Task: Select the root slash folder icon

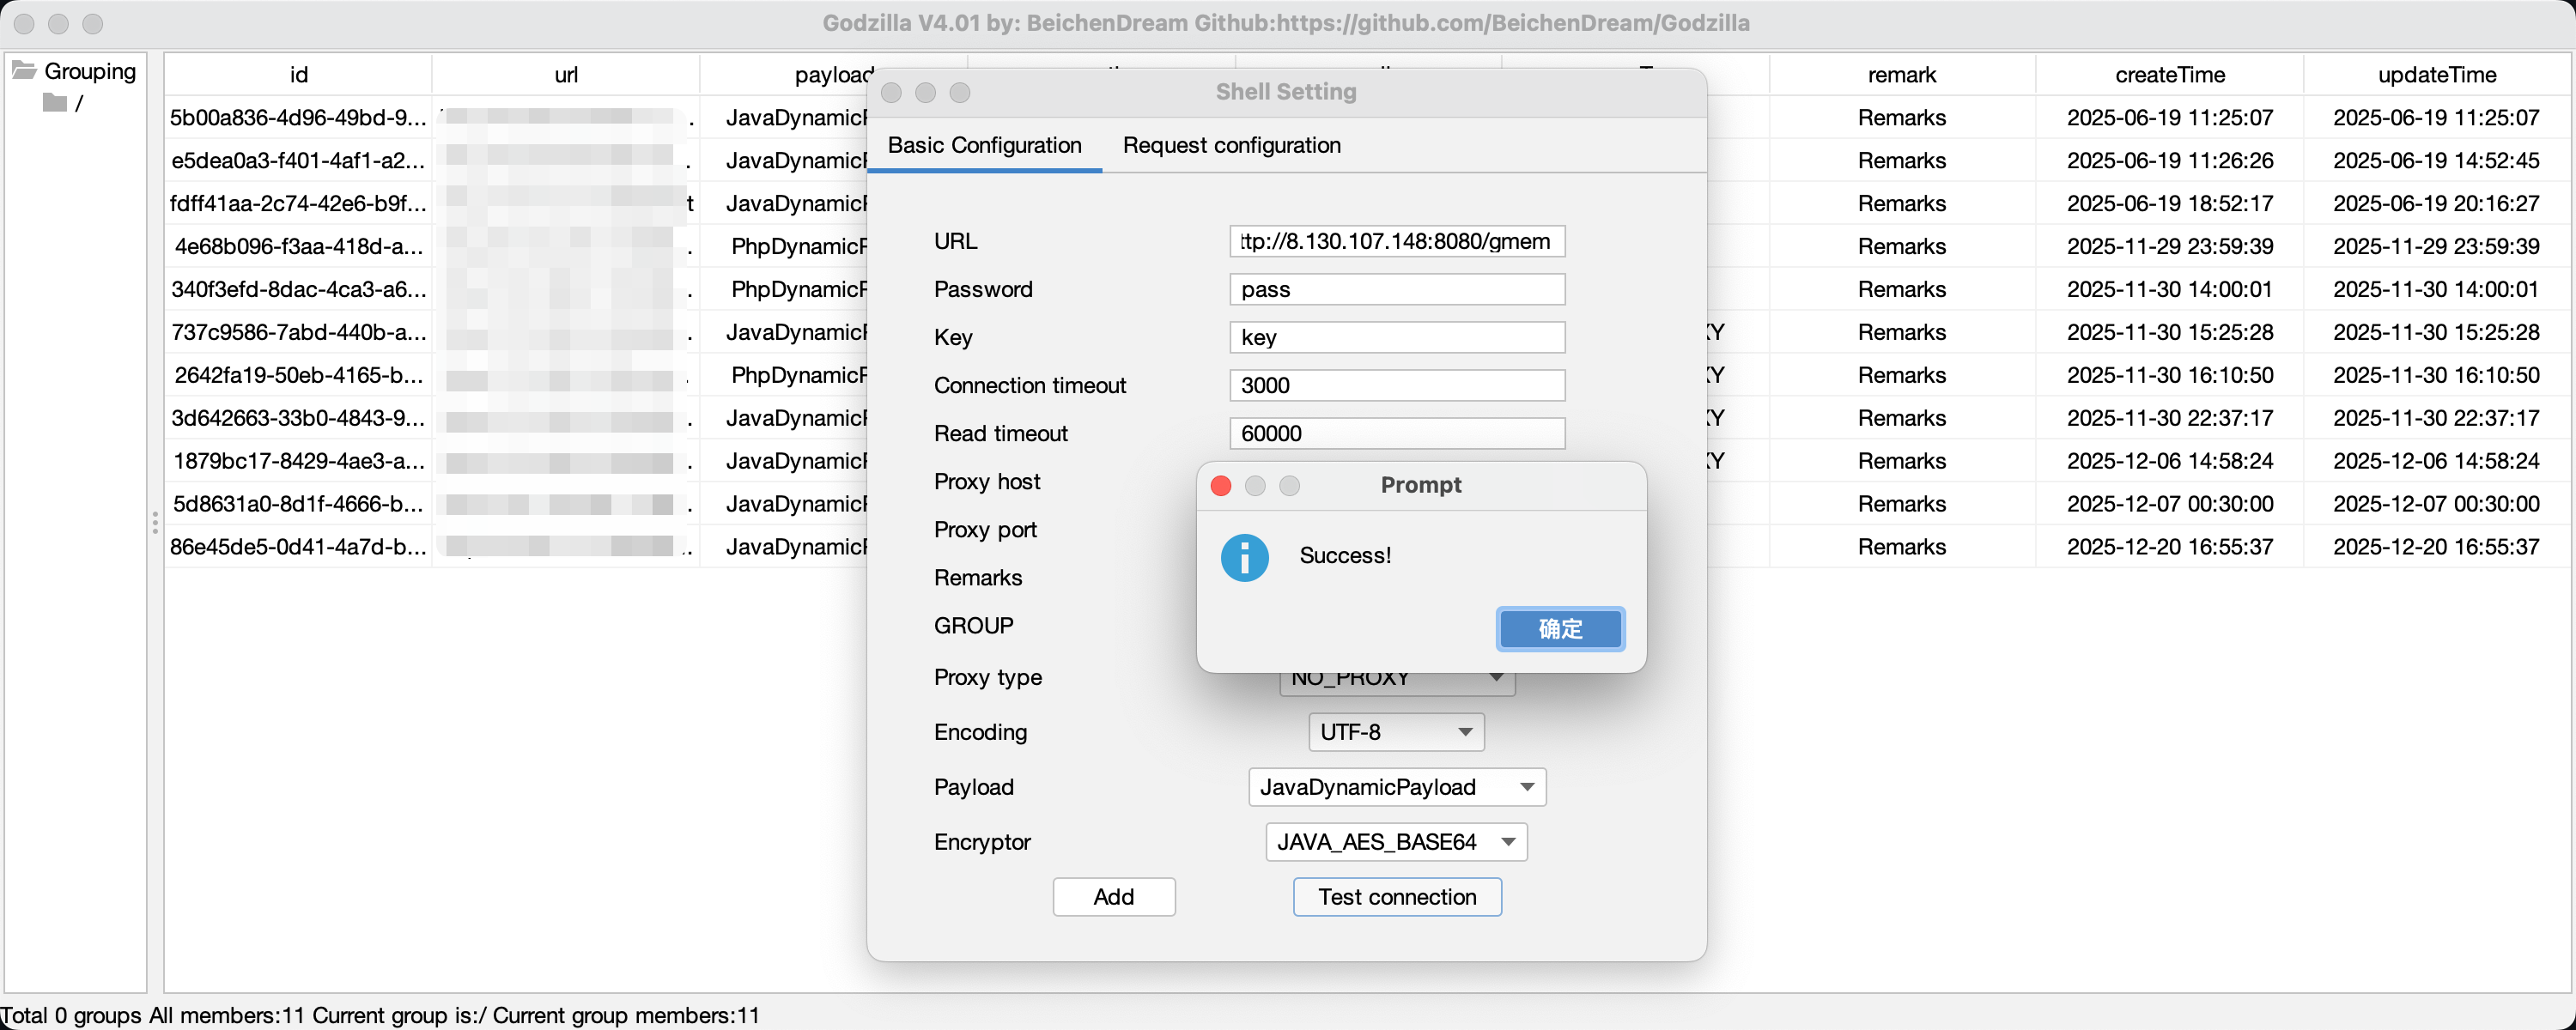Action: (x=55, y=103)
